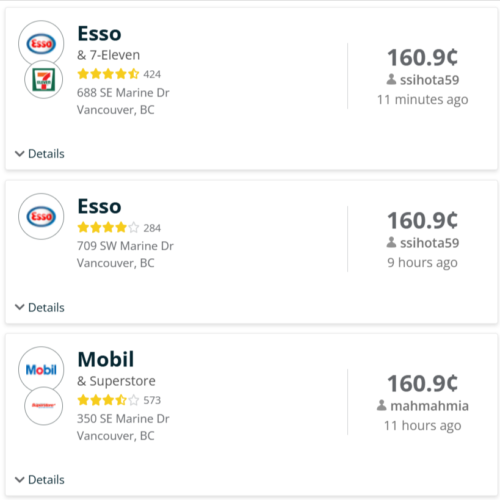Click the 573 ratings star row

(x=108, y=400)
